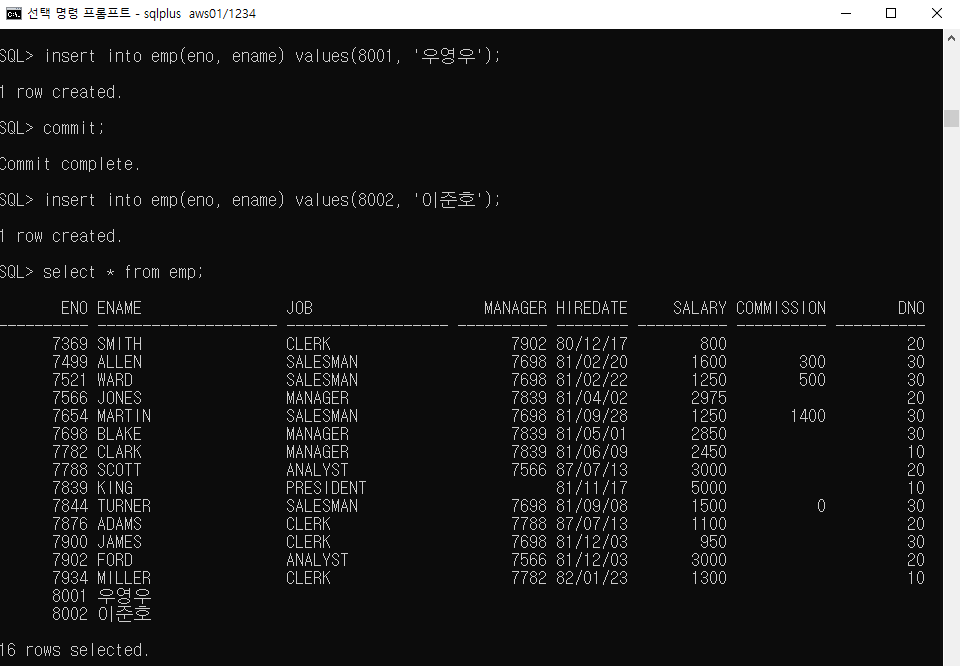Click the ENAME column header
Viewport: 960px width, 666px height.
(119, 308)
